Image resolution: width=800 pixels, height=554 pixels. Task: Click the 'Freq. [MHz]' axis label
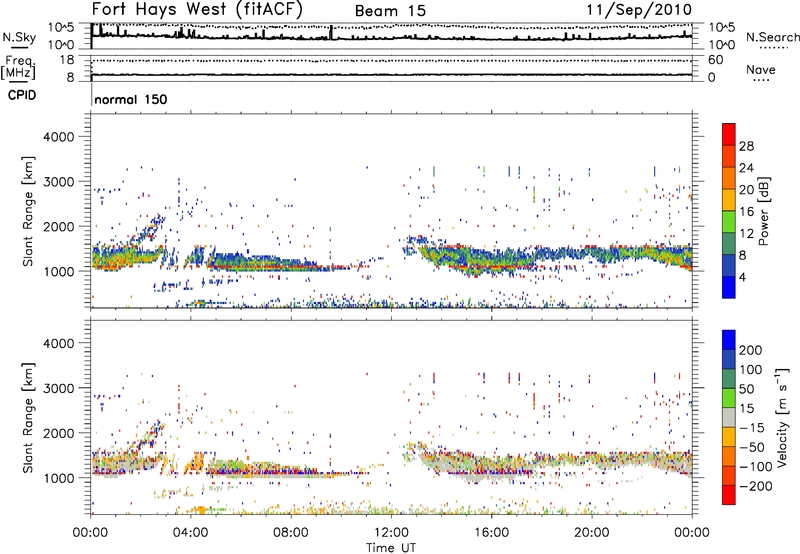pos(19,68)
